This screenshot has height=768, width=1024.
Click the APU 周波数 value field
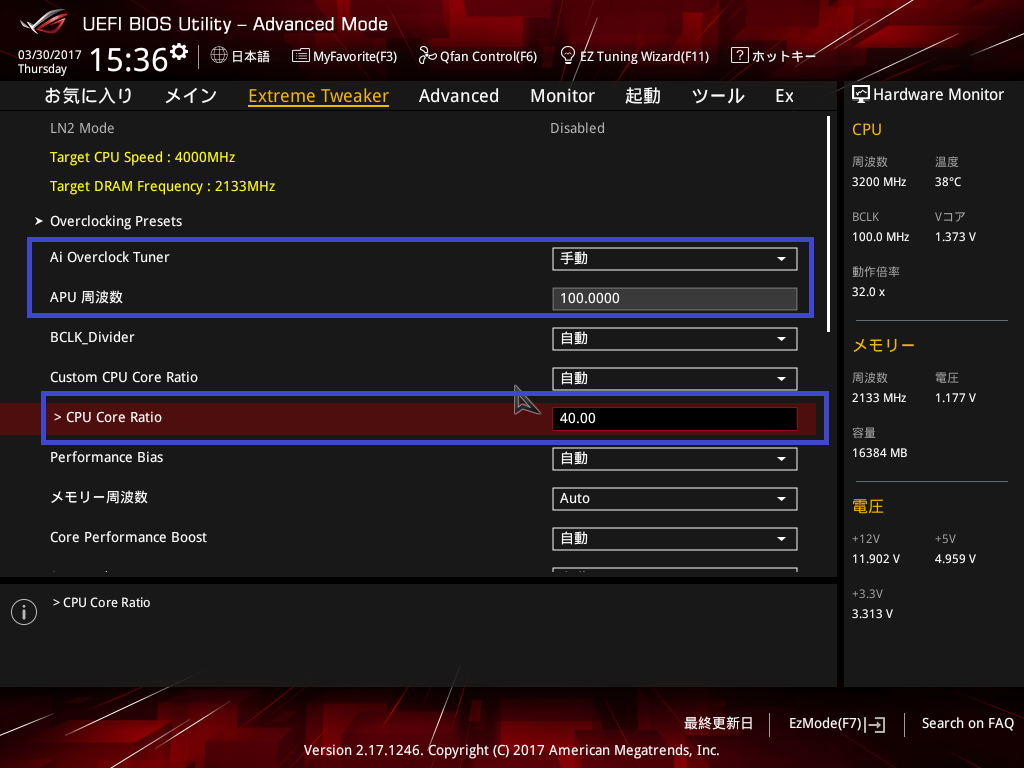click(675, 298)
